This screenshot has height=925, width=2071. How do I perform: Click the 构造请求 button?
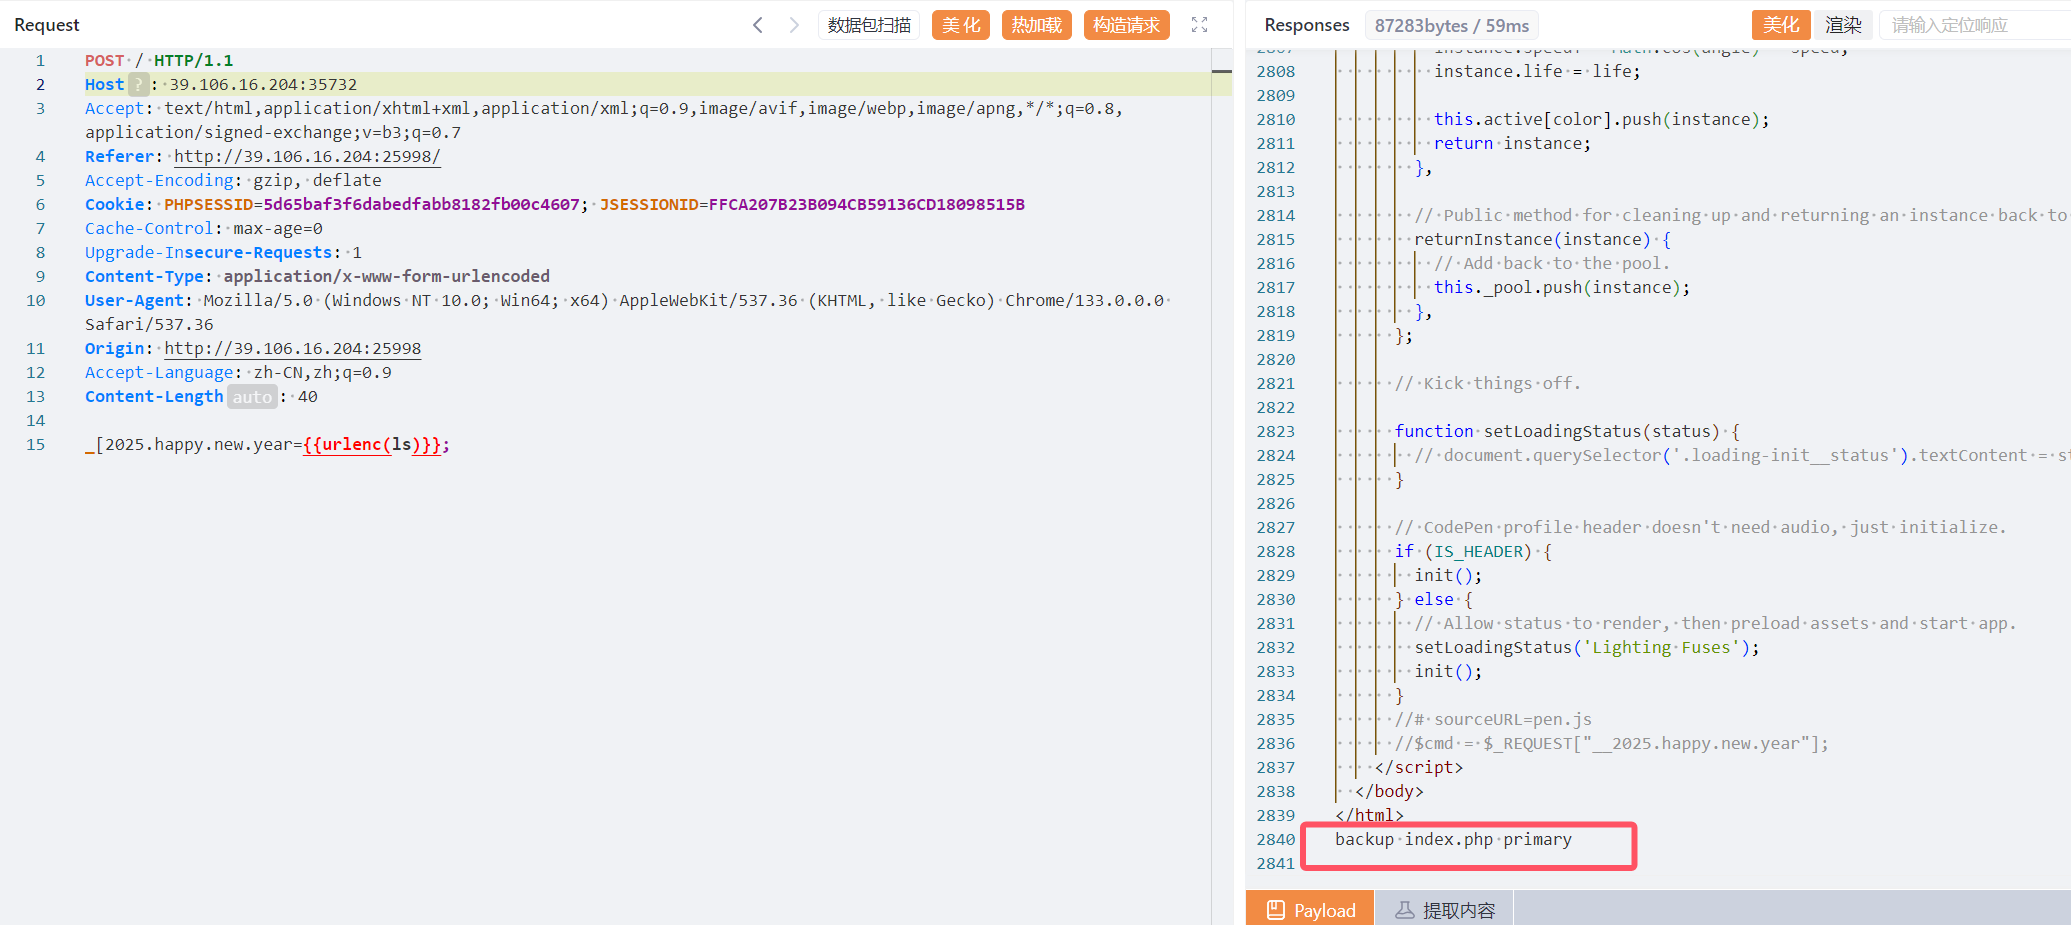pos(1127,25)
